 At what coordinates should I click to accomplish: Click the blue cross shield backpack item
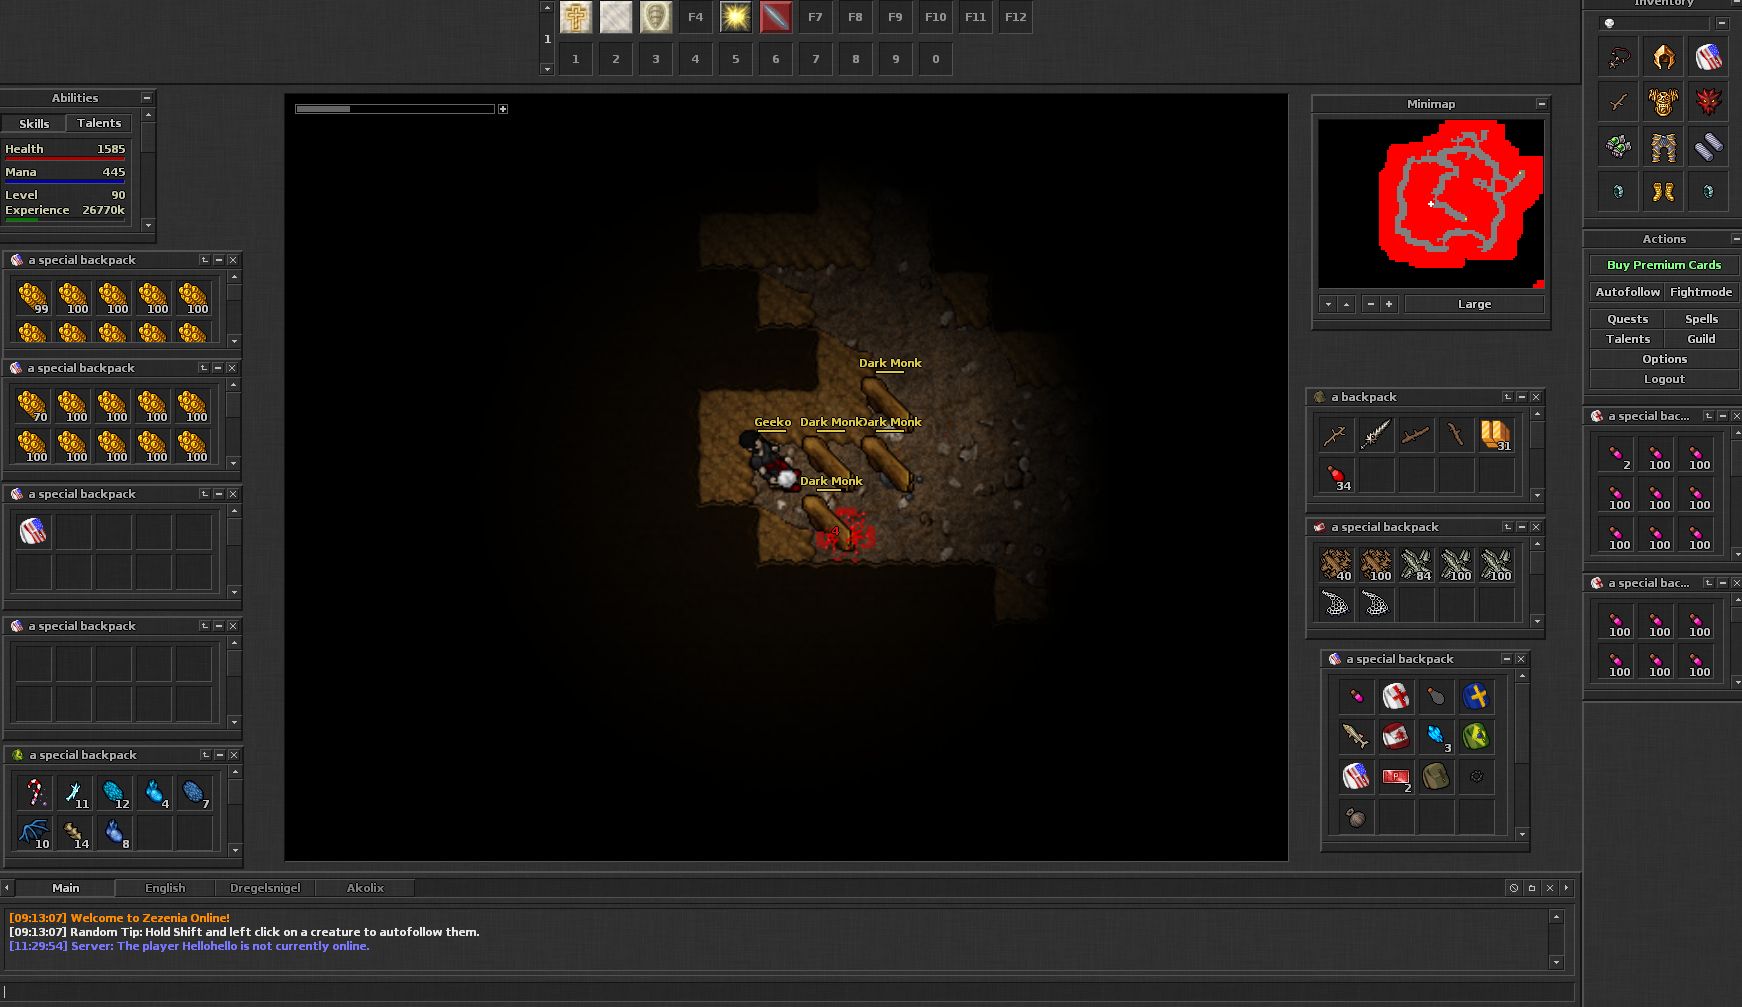pos(1476,696)
